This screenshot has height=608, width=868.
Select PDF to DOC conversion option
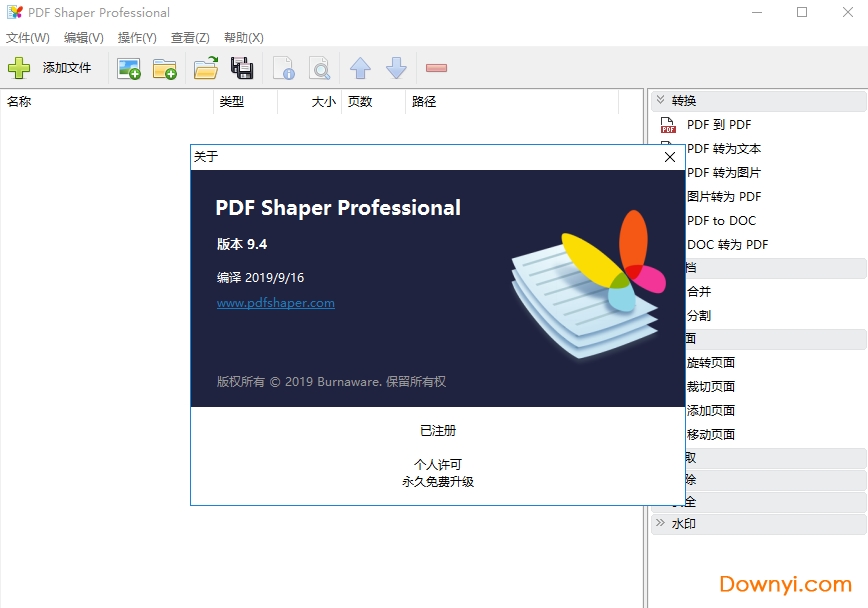point(721,221)
